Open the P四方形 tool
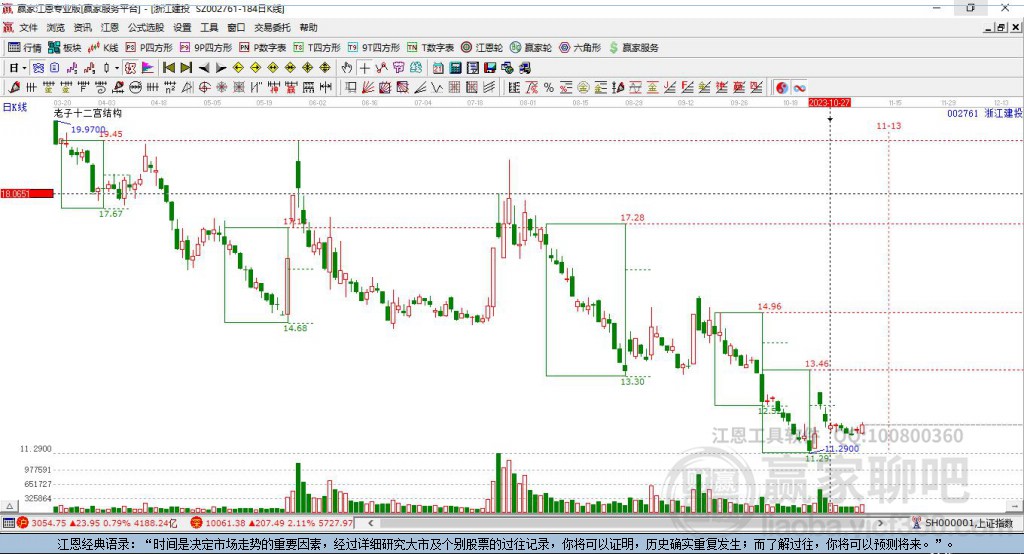Screen dimensions: 1024x554 (149, 48)
